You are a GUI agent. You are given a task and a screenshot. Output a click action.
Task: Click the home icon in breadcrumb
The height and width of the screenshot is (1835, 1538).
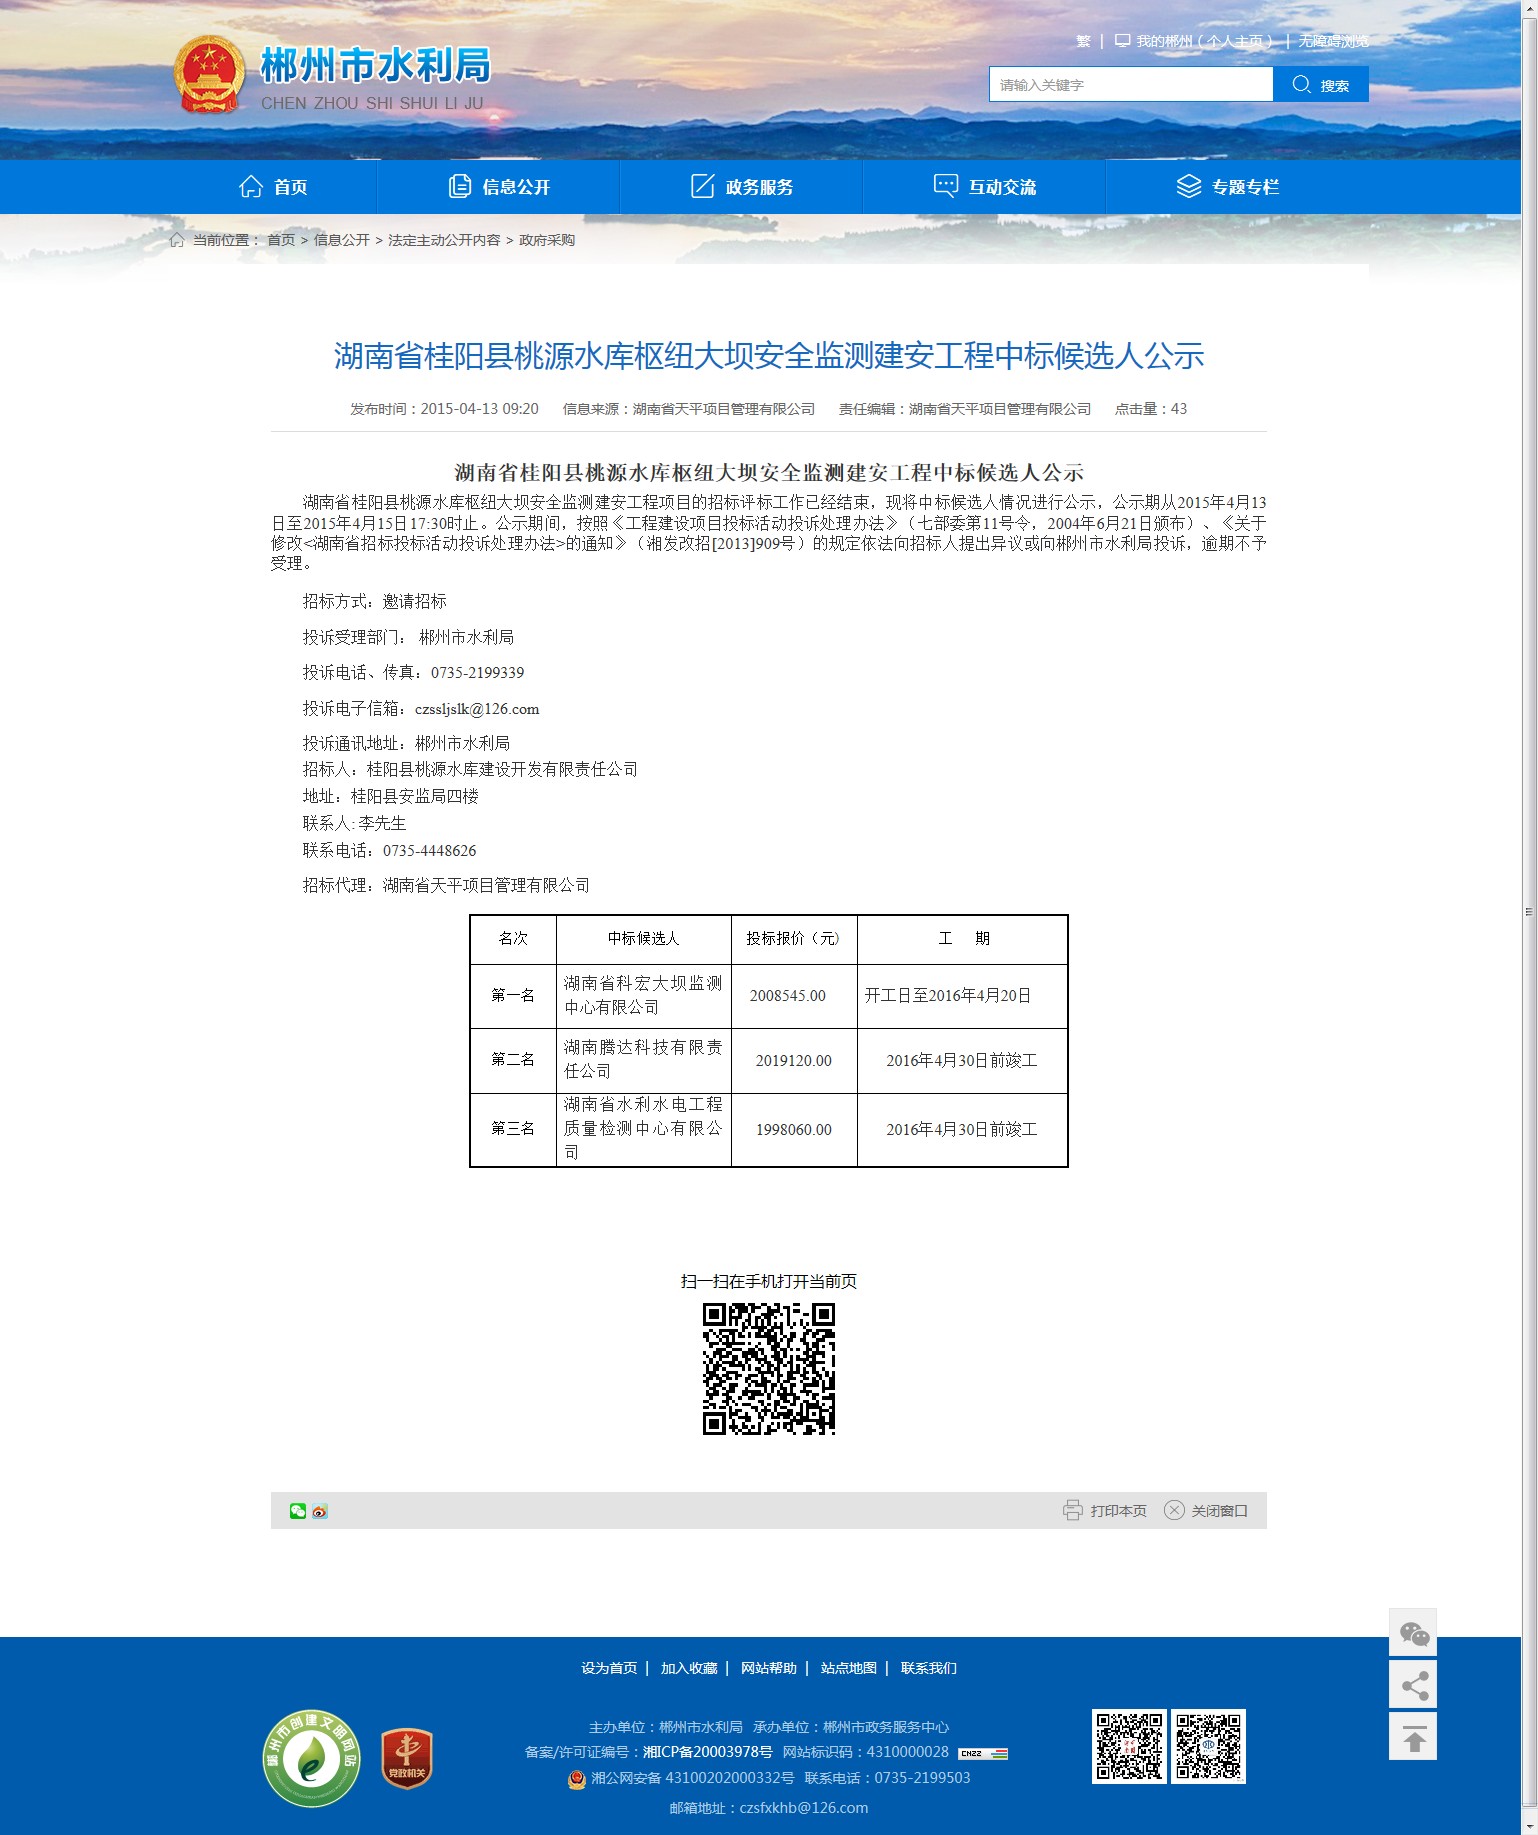[x=177, y=240]
